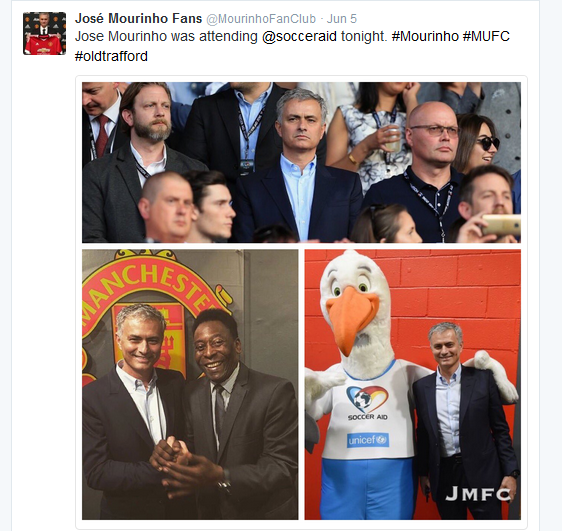Open the #MUFC hashtag
Viewport: 562px width, 531px height.
[486, 36]
